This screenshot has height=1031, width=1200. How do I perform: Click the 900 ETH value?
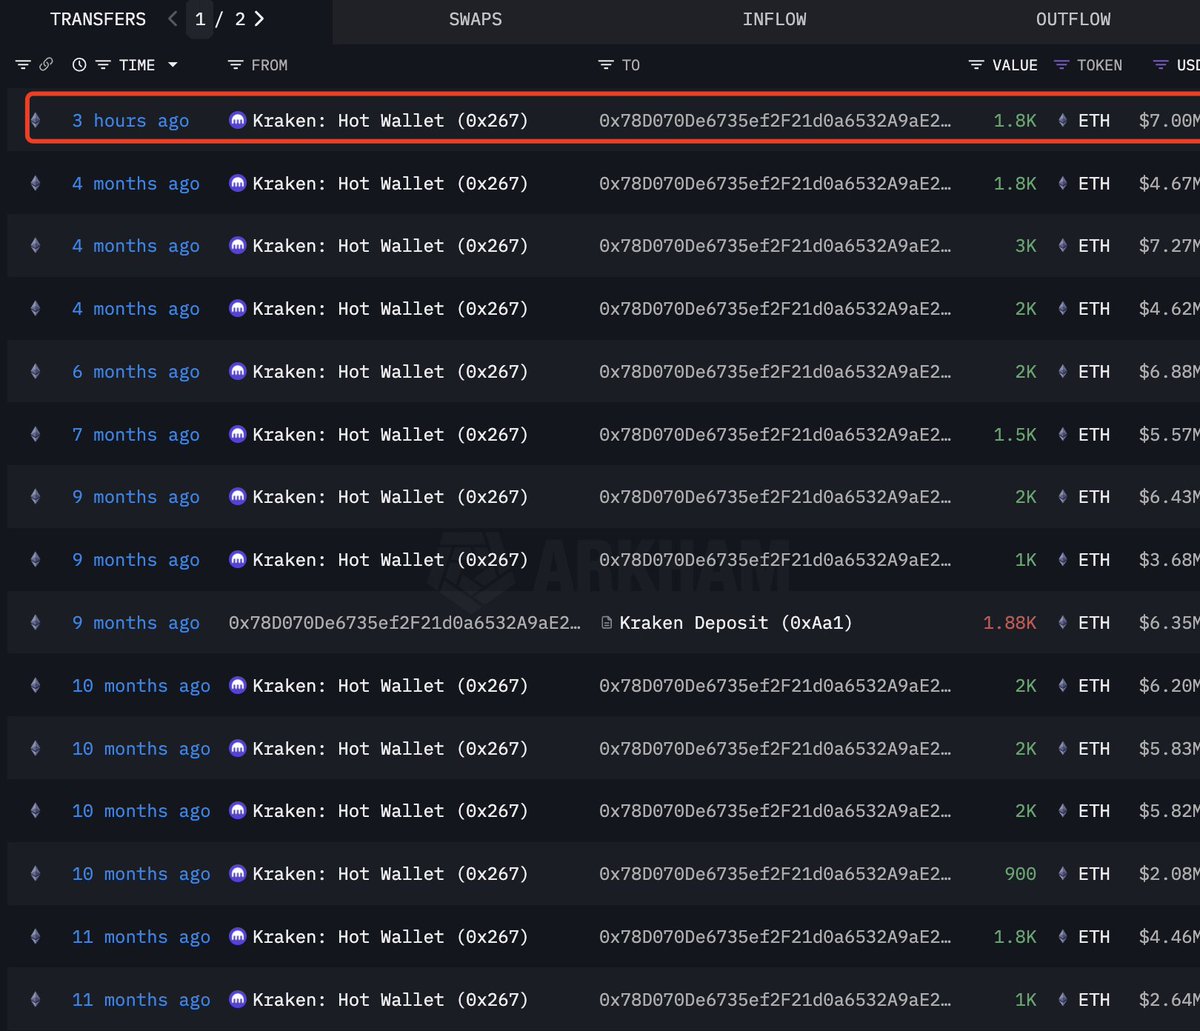click(1020, 874)
